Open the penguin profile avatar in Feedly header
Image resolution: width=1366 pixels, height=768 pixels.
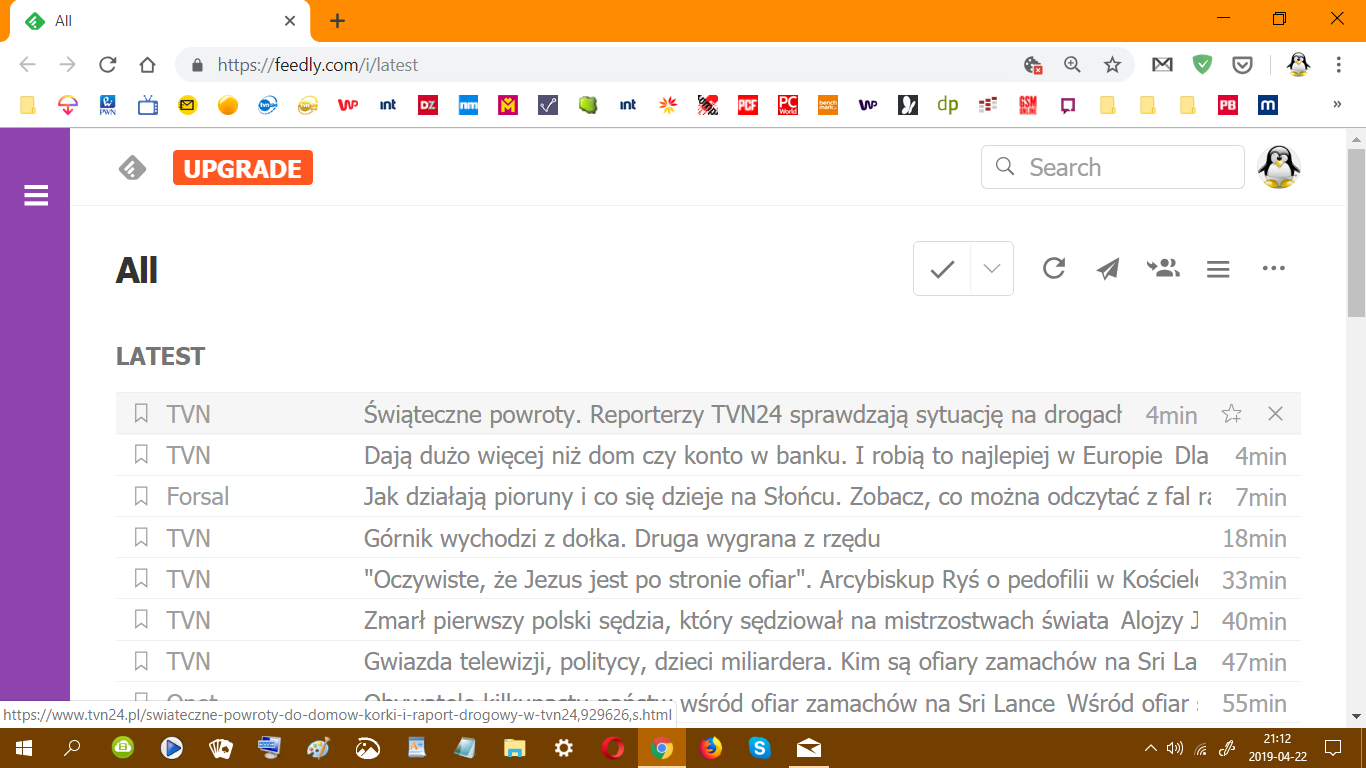[1277, 167]
